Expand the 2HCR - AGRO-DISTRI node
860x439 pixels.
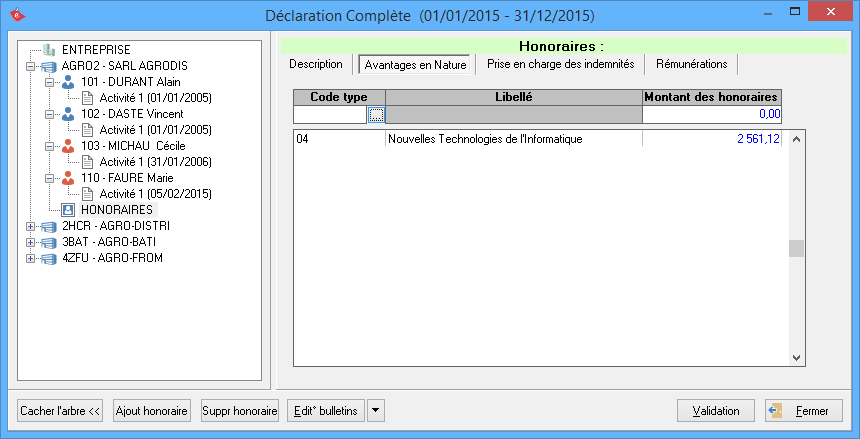[31, 226]
